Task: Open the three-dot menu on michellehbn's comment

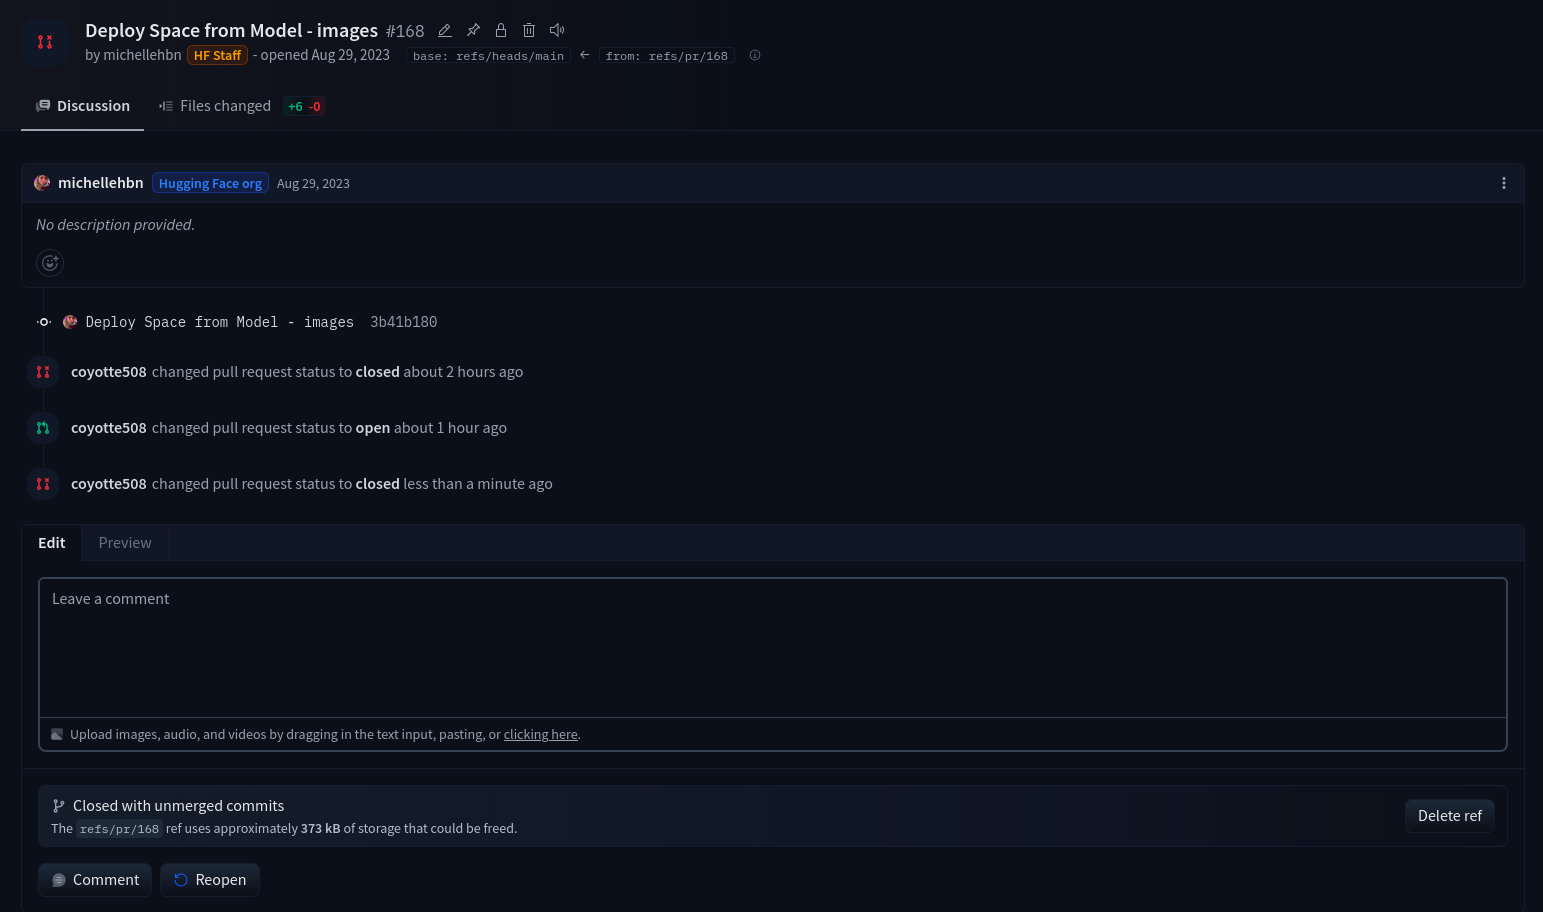Action: (x=1503, y=183)
